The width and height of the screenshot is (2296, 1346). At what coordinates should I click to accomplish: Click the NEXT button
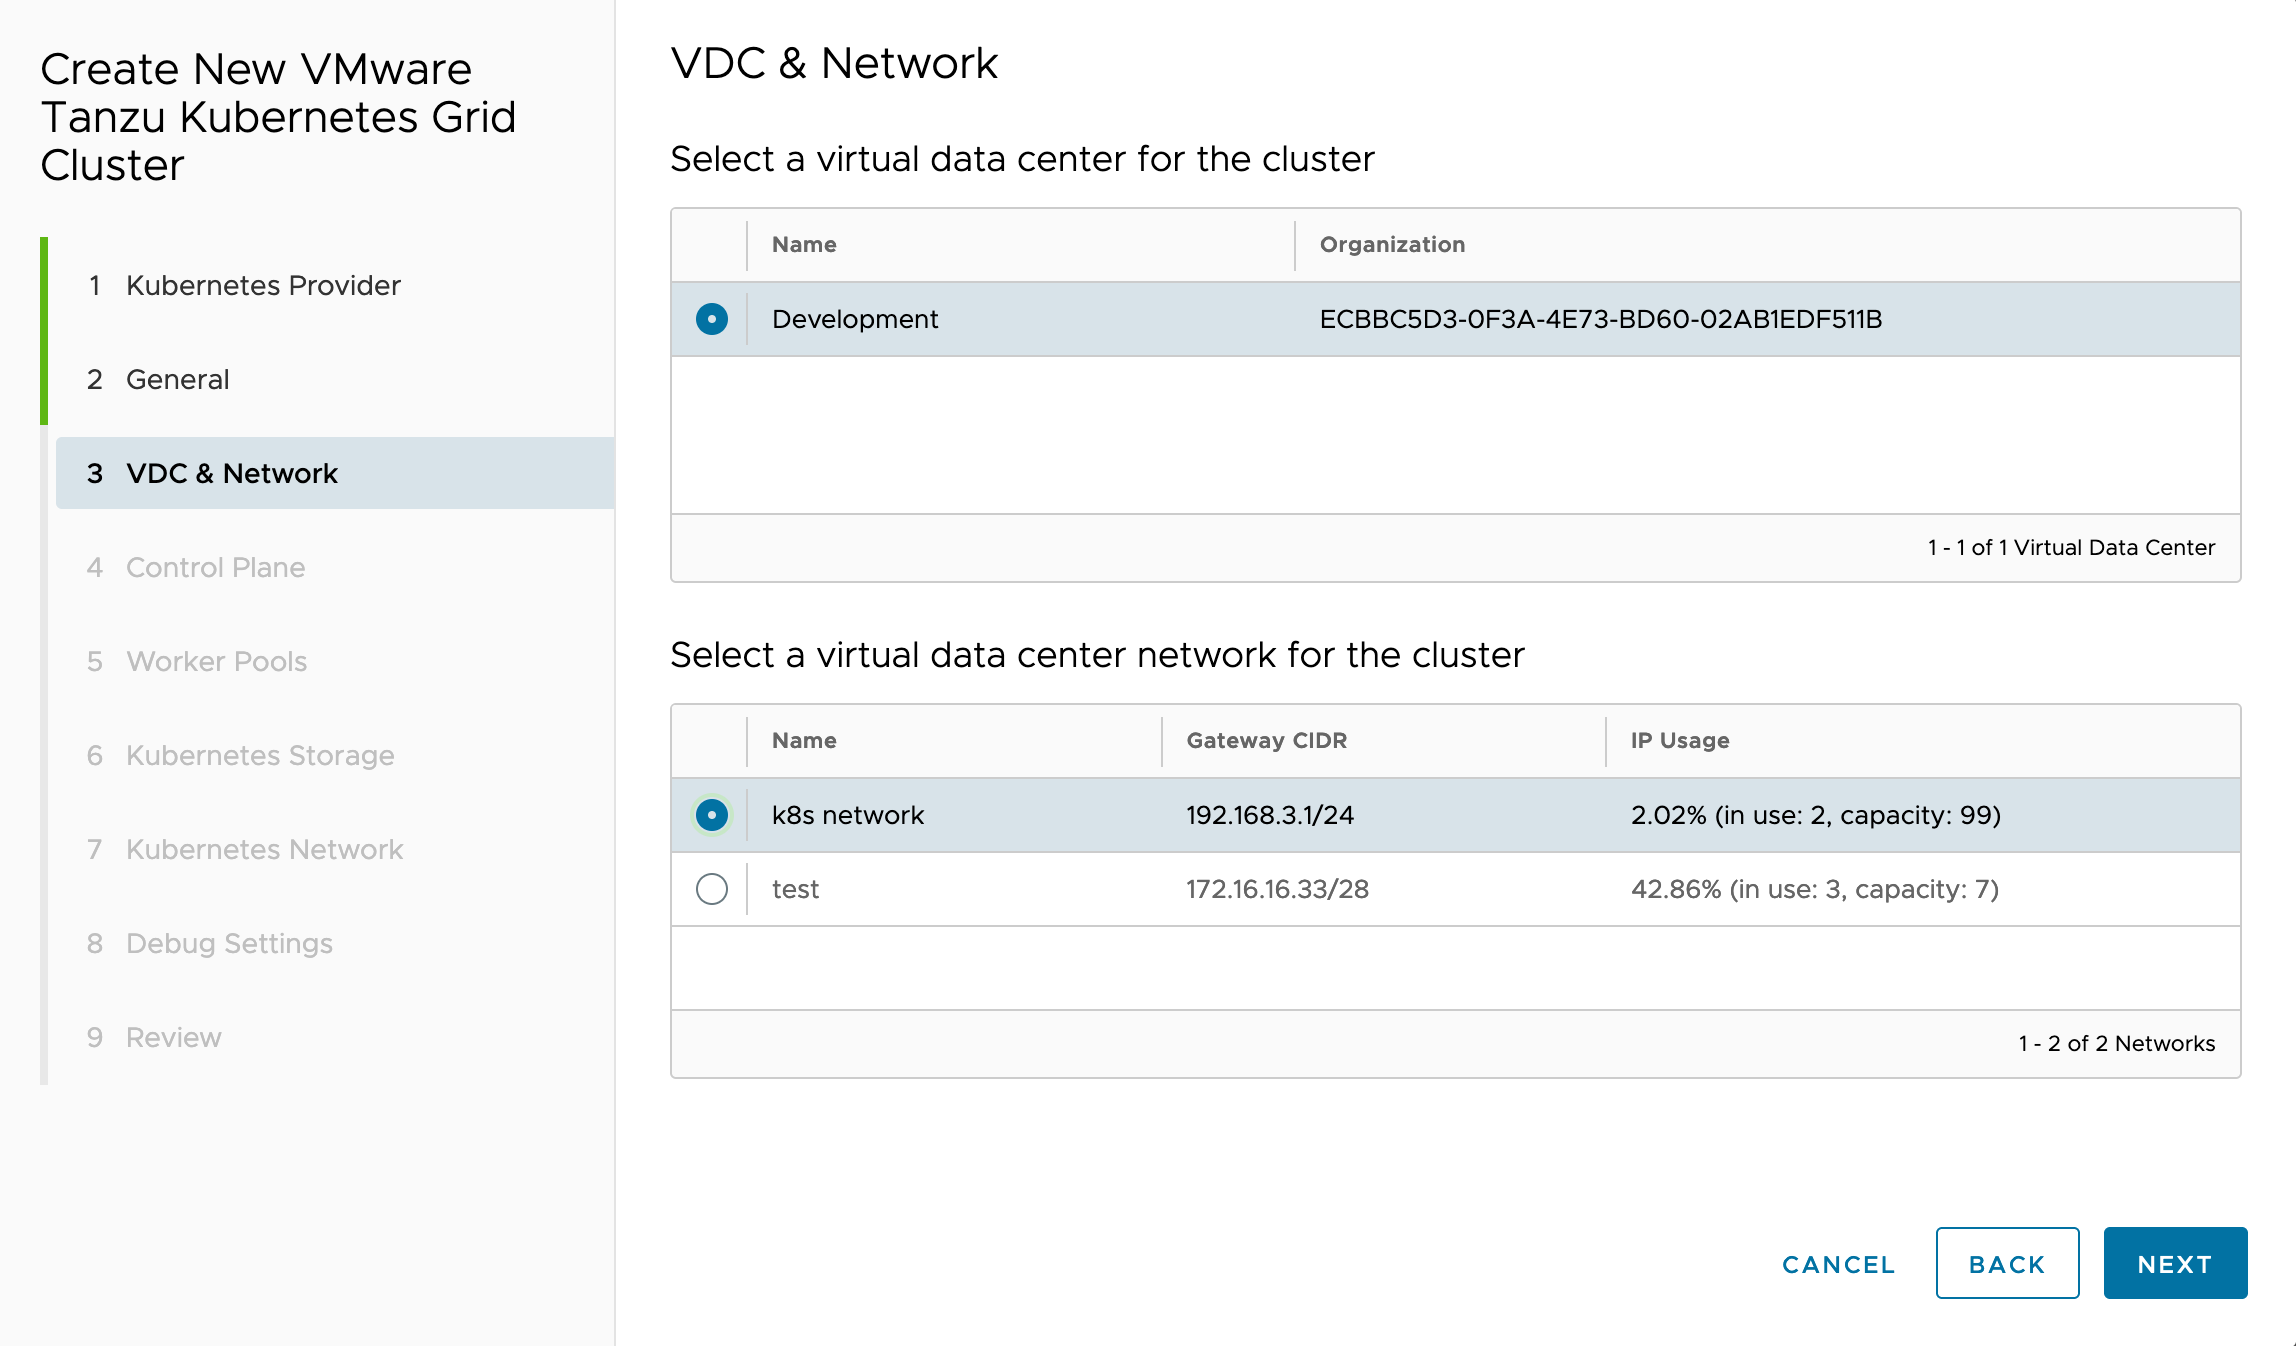[x=2175, y=1264]
